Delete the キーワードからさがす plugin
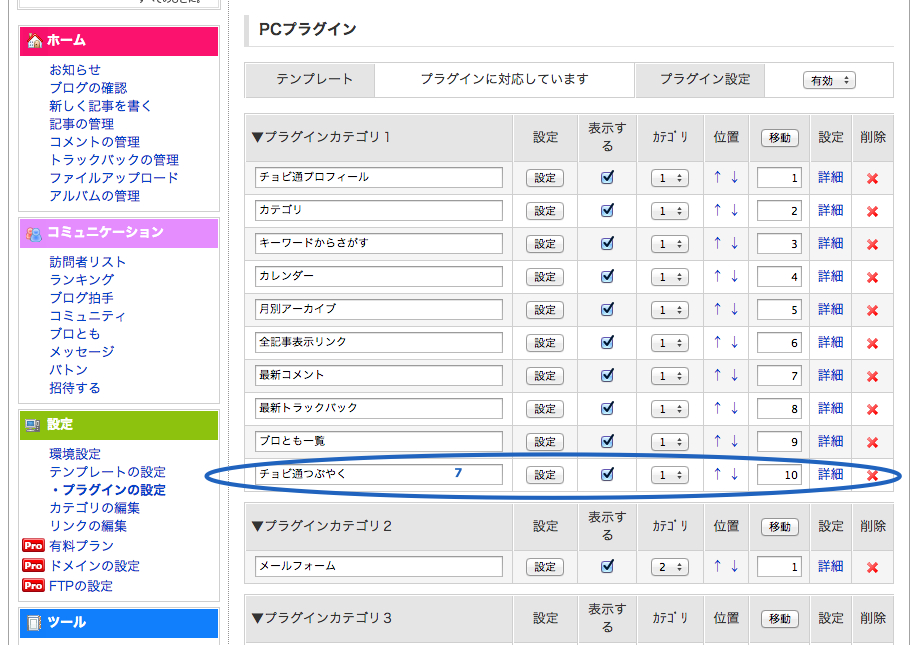 pos(872,244)
